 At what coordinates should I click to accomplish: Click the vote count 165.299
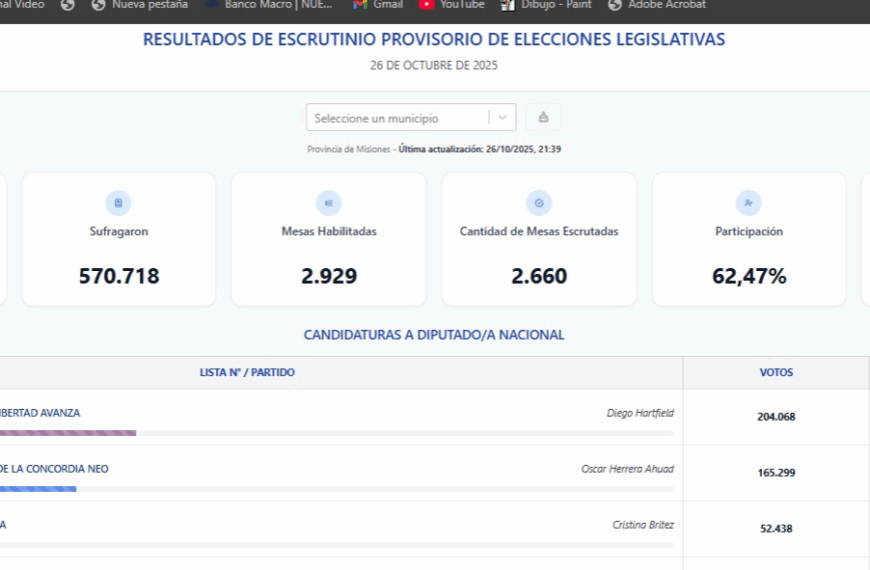[x=776, y=473]
